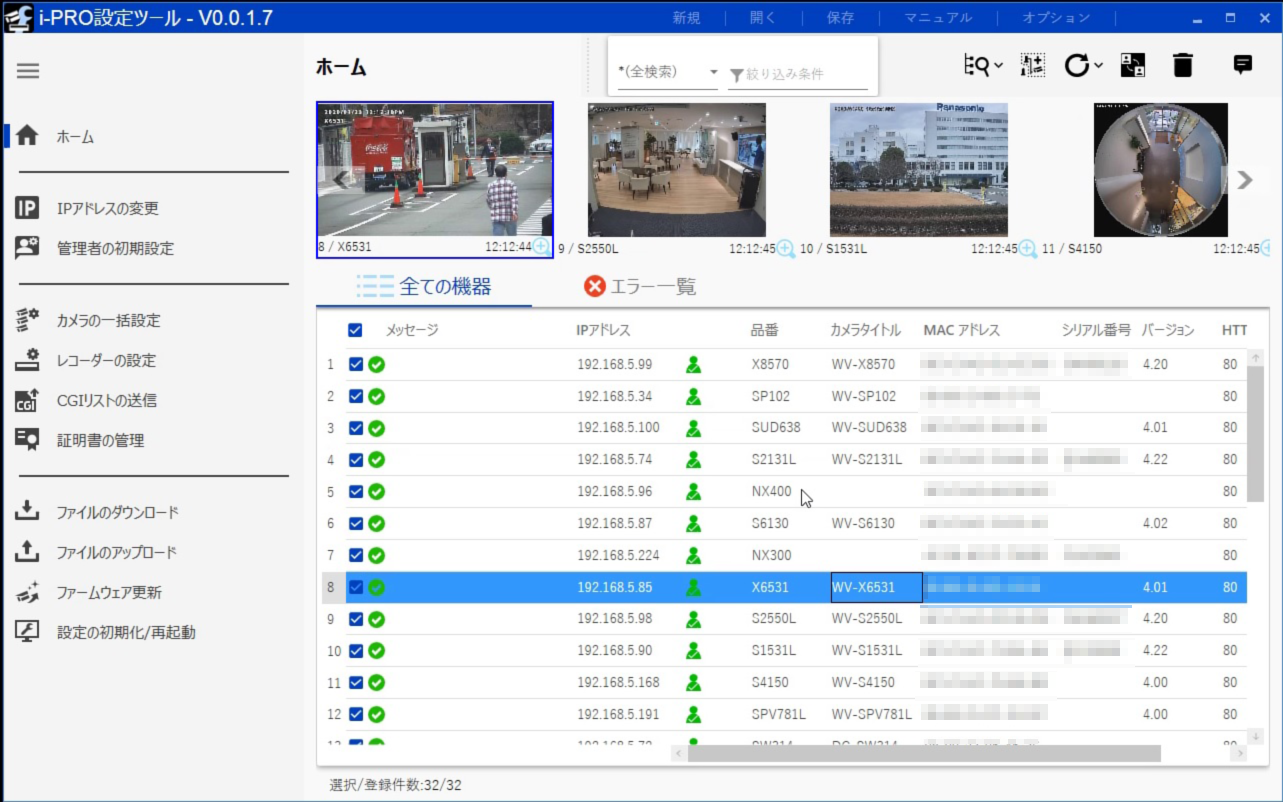Delete selected devices using the trash icon
Screen dimensions: 1283x802
[x=1184, y=65]
